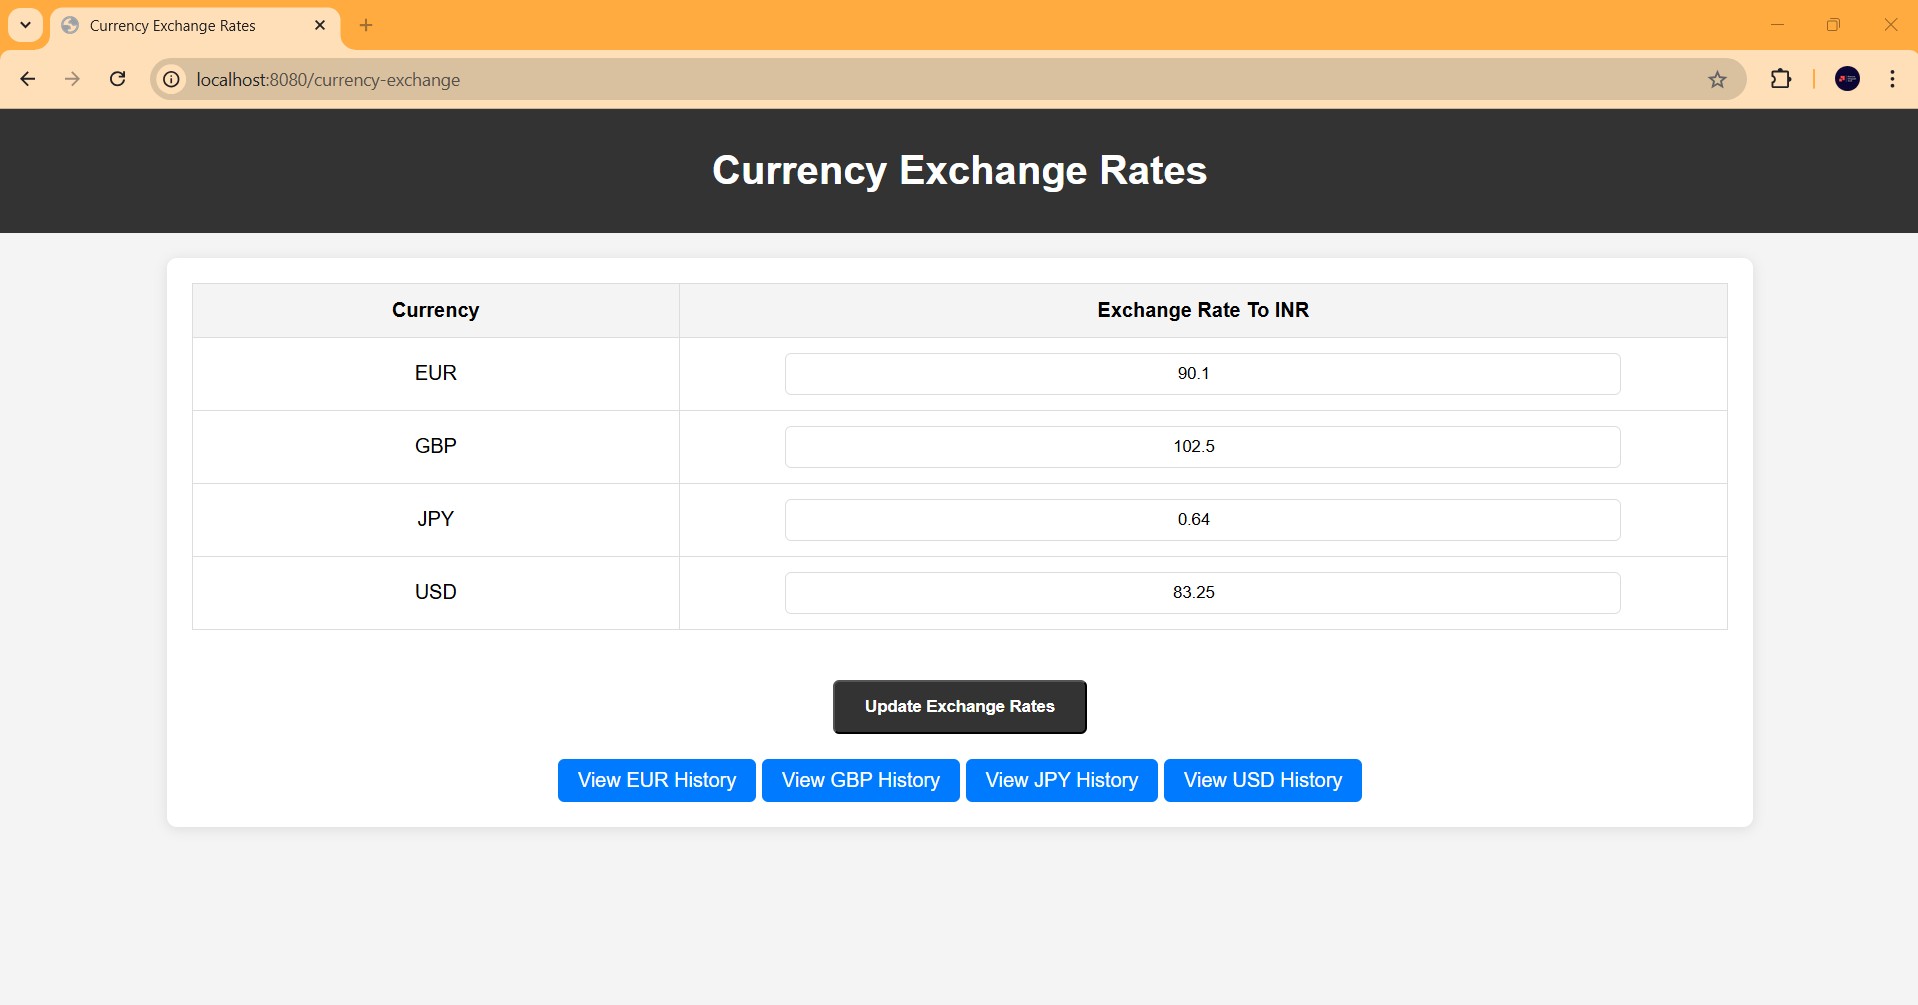This screenshot has width=1918, height=1005.
Task: Open the Chrome profile avatar
Action: coord(1847,79)
